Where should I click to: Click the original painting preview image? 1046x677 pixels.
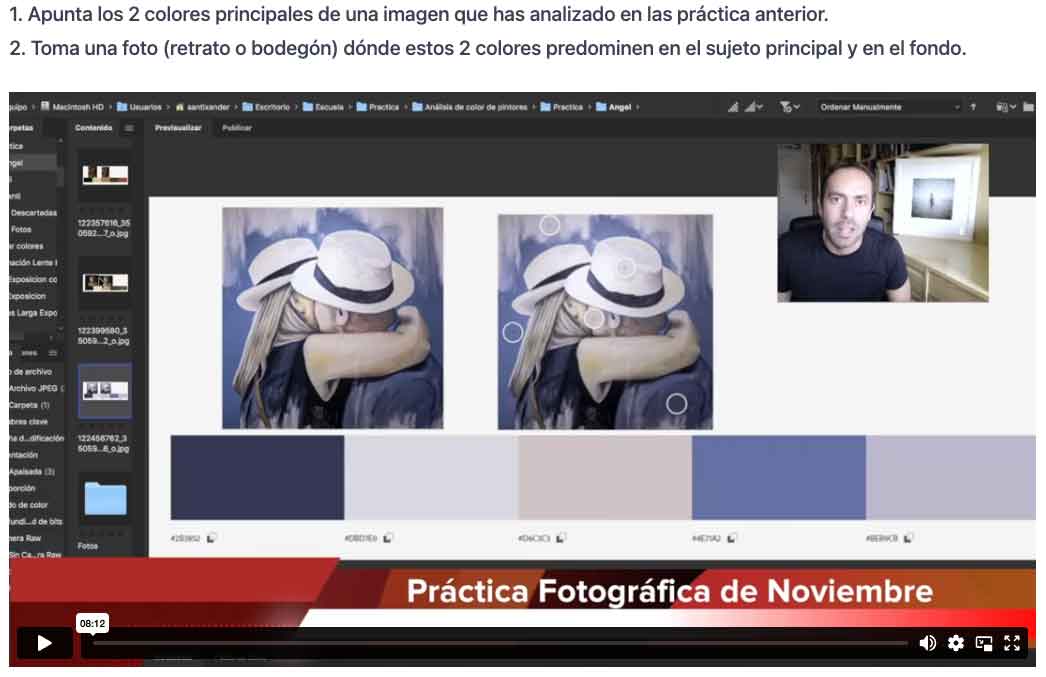pyautogui.click(x=332, y=317)
